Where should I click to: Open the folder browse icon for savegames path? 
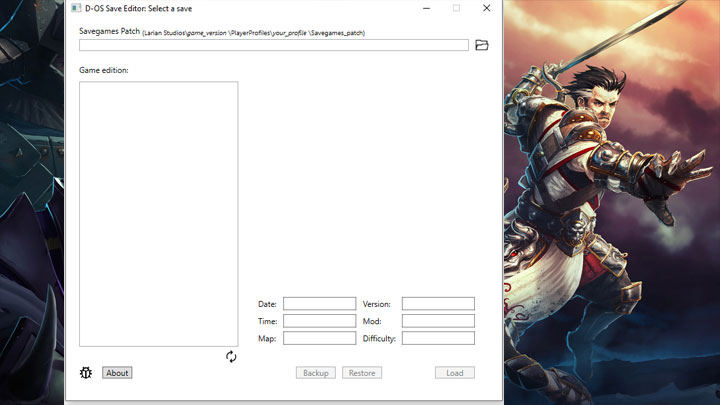481,45
